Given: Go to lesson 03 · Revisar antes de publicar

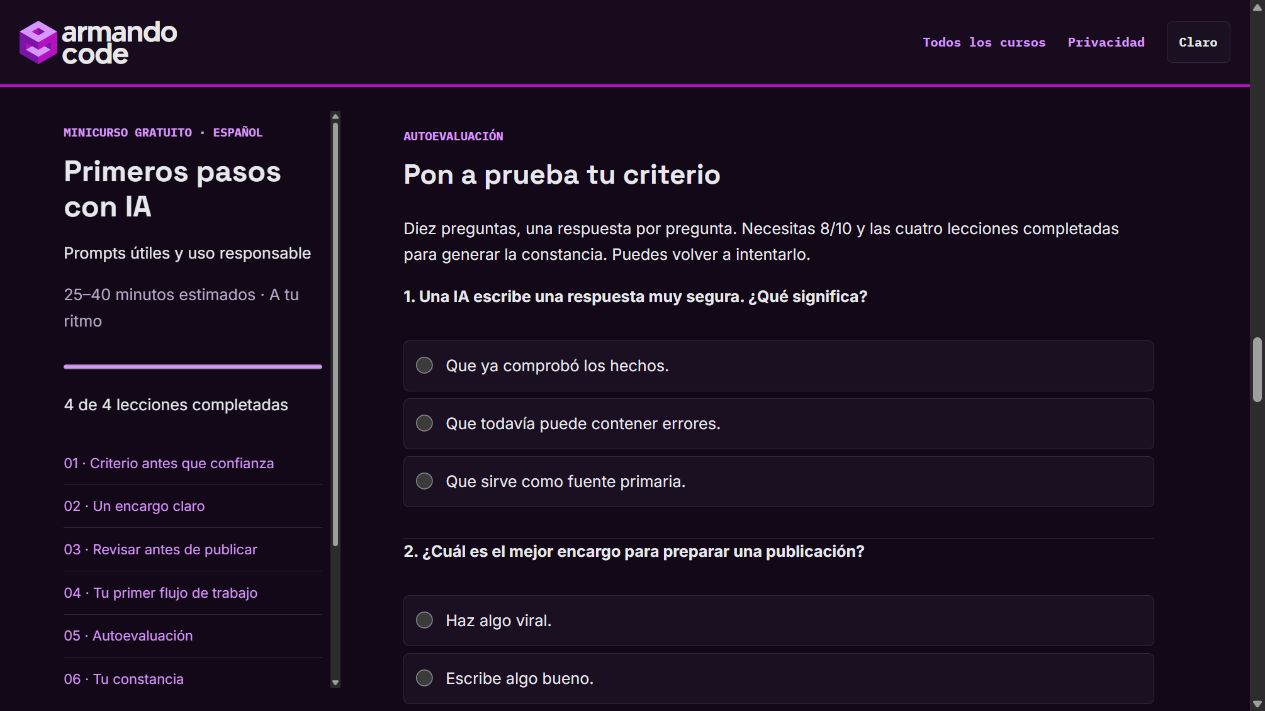Looking at the screenshot, I should (x=160, y=549).
